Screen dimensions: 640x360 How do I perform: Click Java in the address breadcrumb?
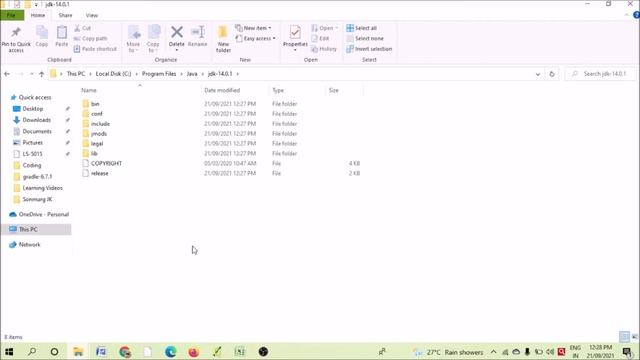[x=192, y=74]
